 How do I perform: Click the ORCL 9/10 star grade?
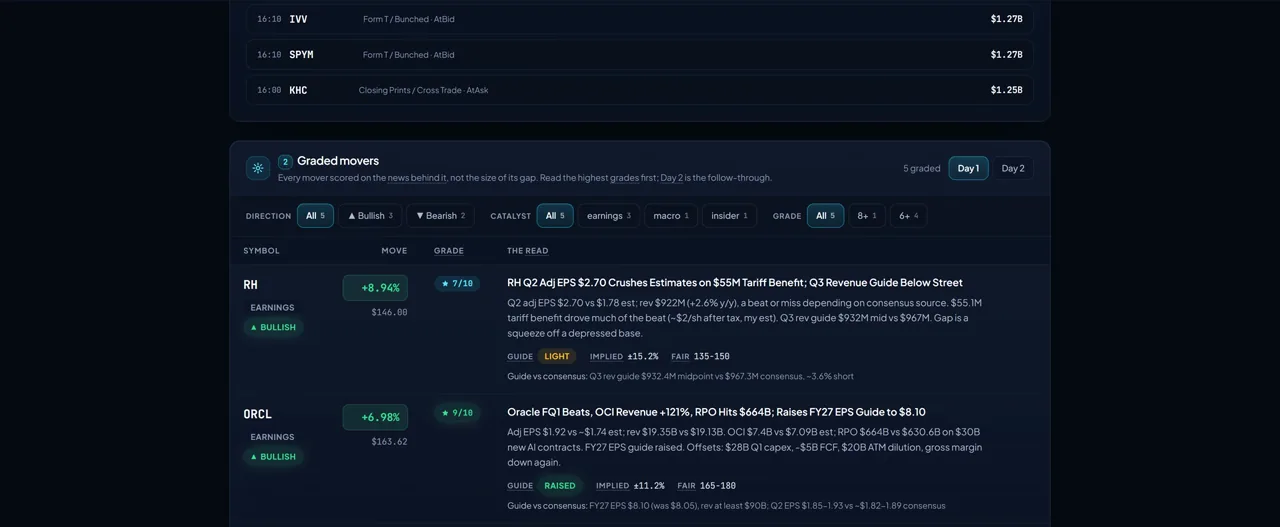tap(457, 412)
